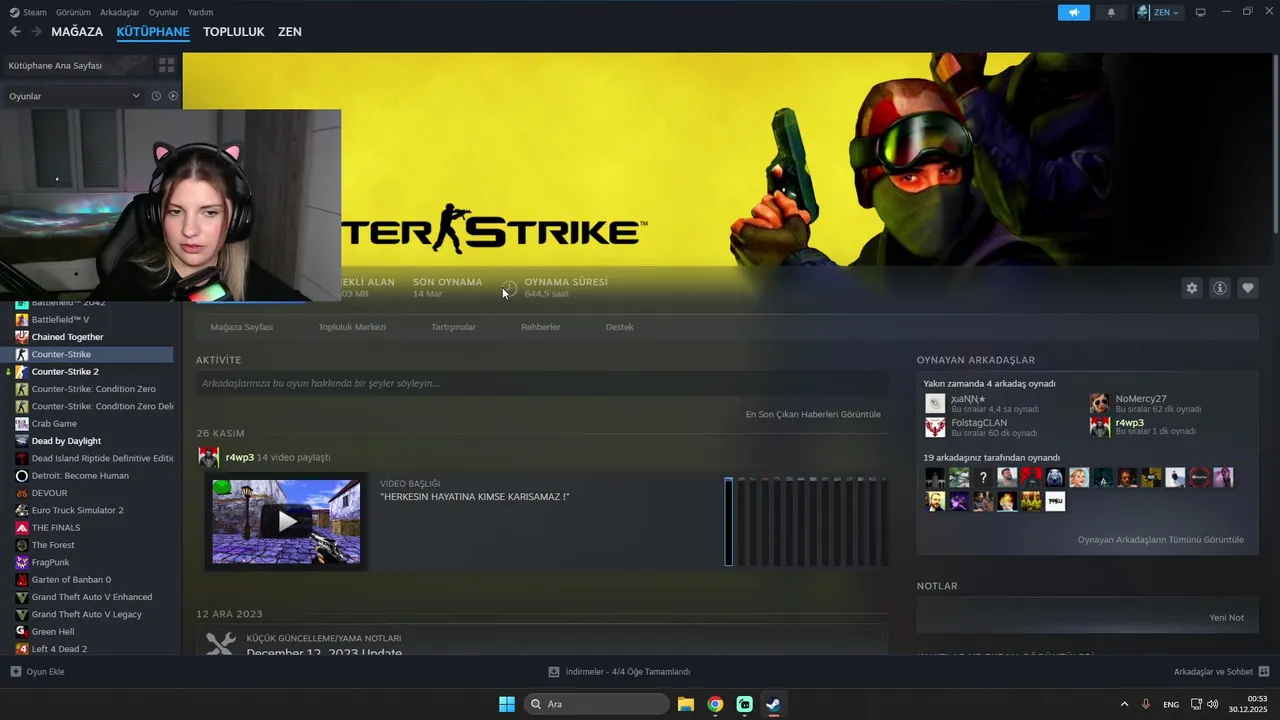The image size is (1280, 720).
Task: Open game info circle icon
Action: point(1220,288)
